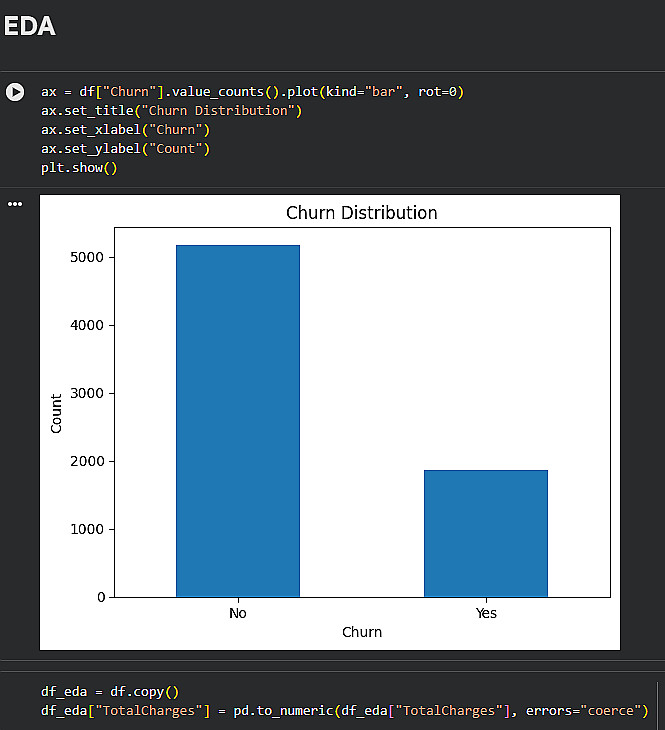Place cursor in the value_counts().plot code line

click(x=252, y=92)
